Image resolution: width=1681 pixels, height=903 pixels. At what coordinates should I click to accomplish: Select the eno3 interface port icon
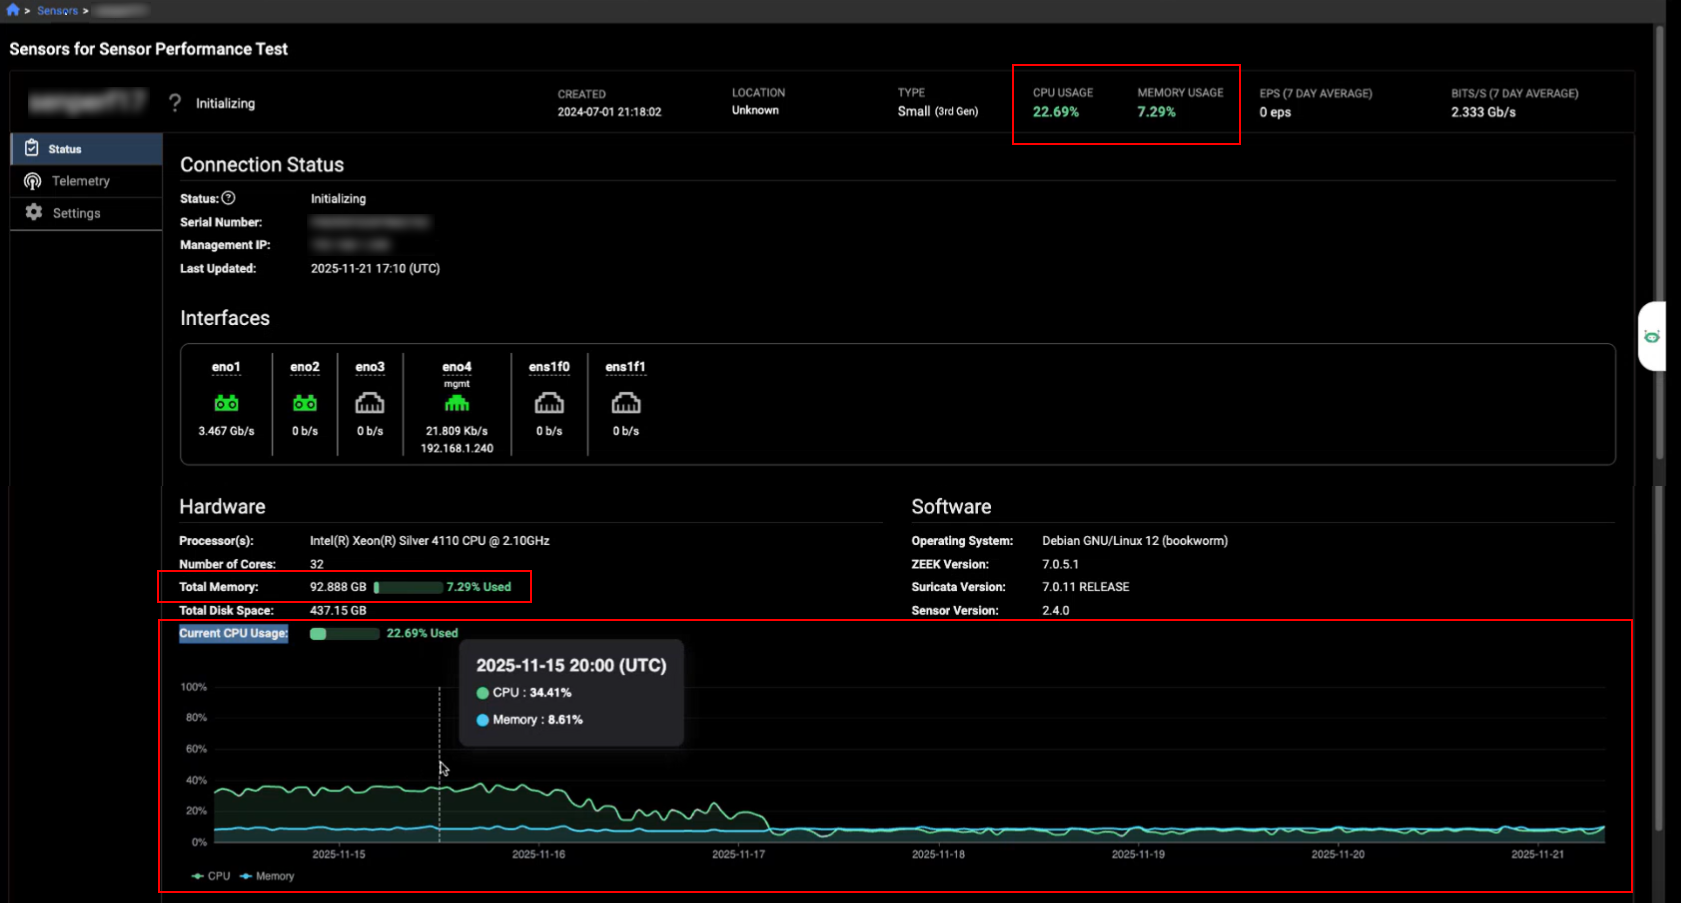(370, 403)
